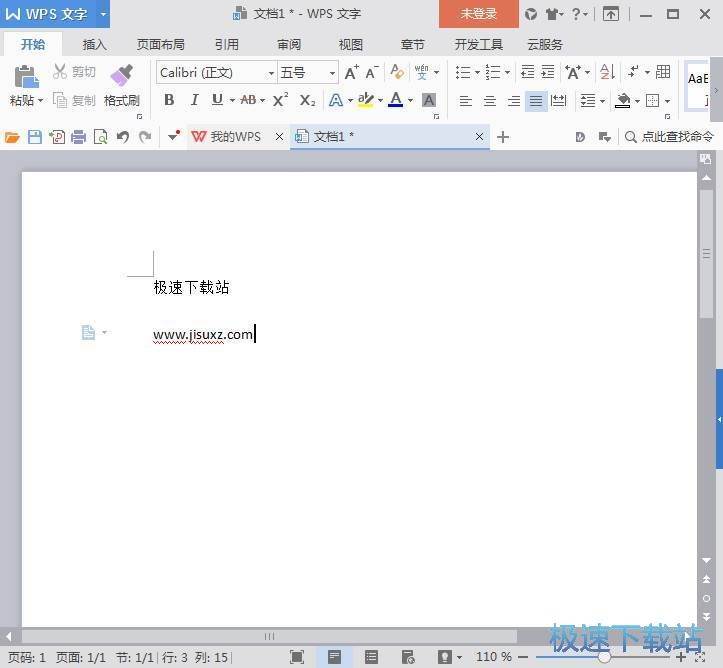Viewport: 723px width, 668px height.
Task: Click the increase font size icon
Action: (x=351, y=72)
